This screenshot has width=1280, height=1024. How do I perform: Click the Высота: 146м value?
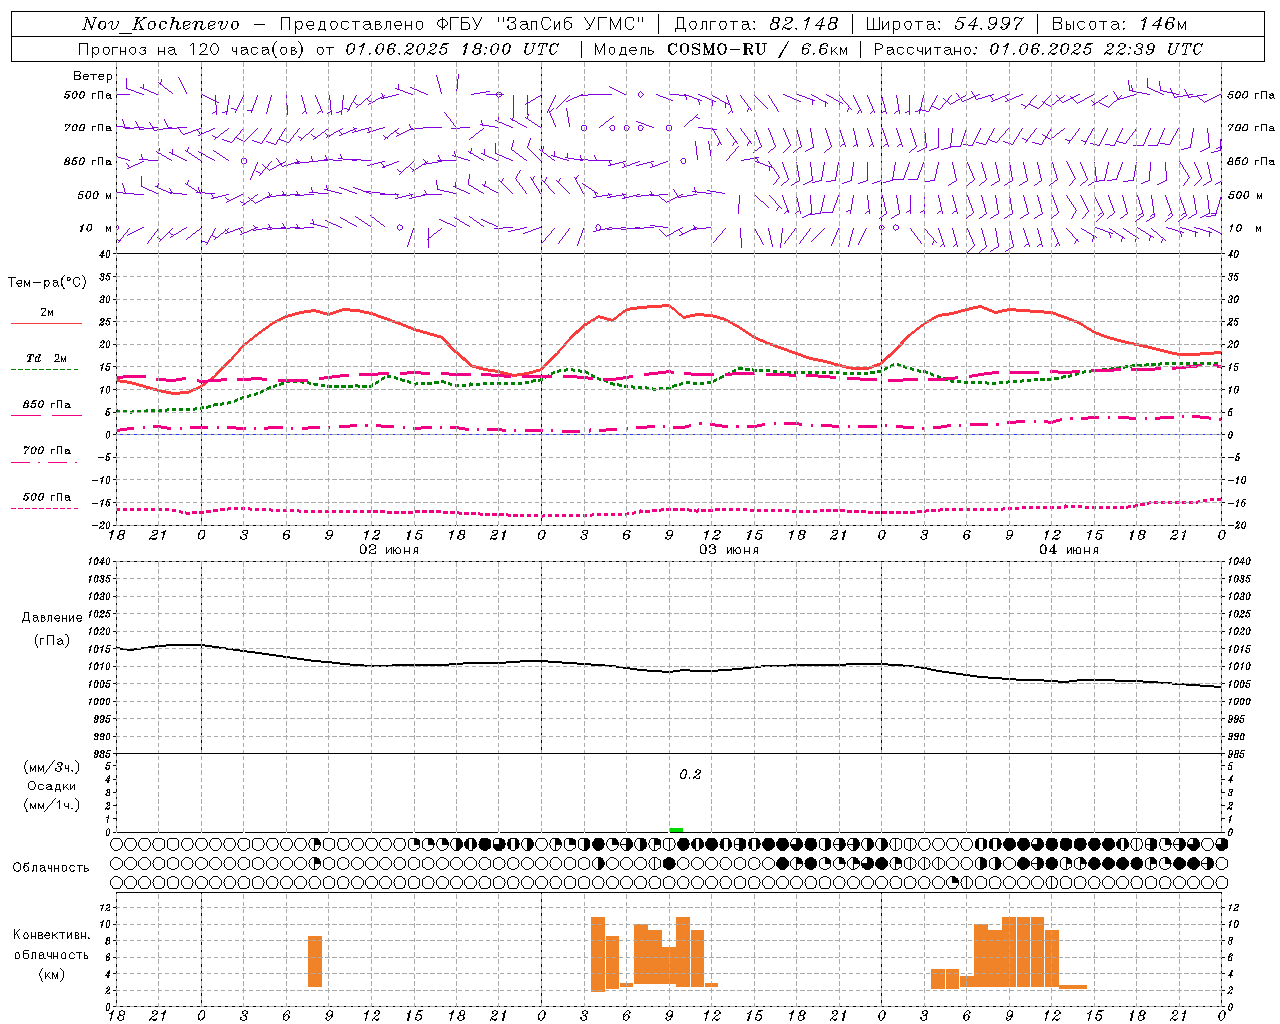pos(1119,24)
